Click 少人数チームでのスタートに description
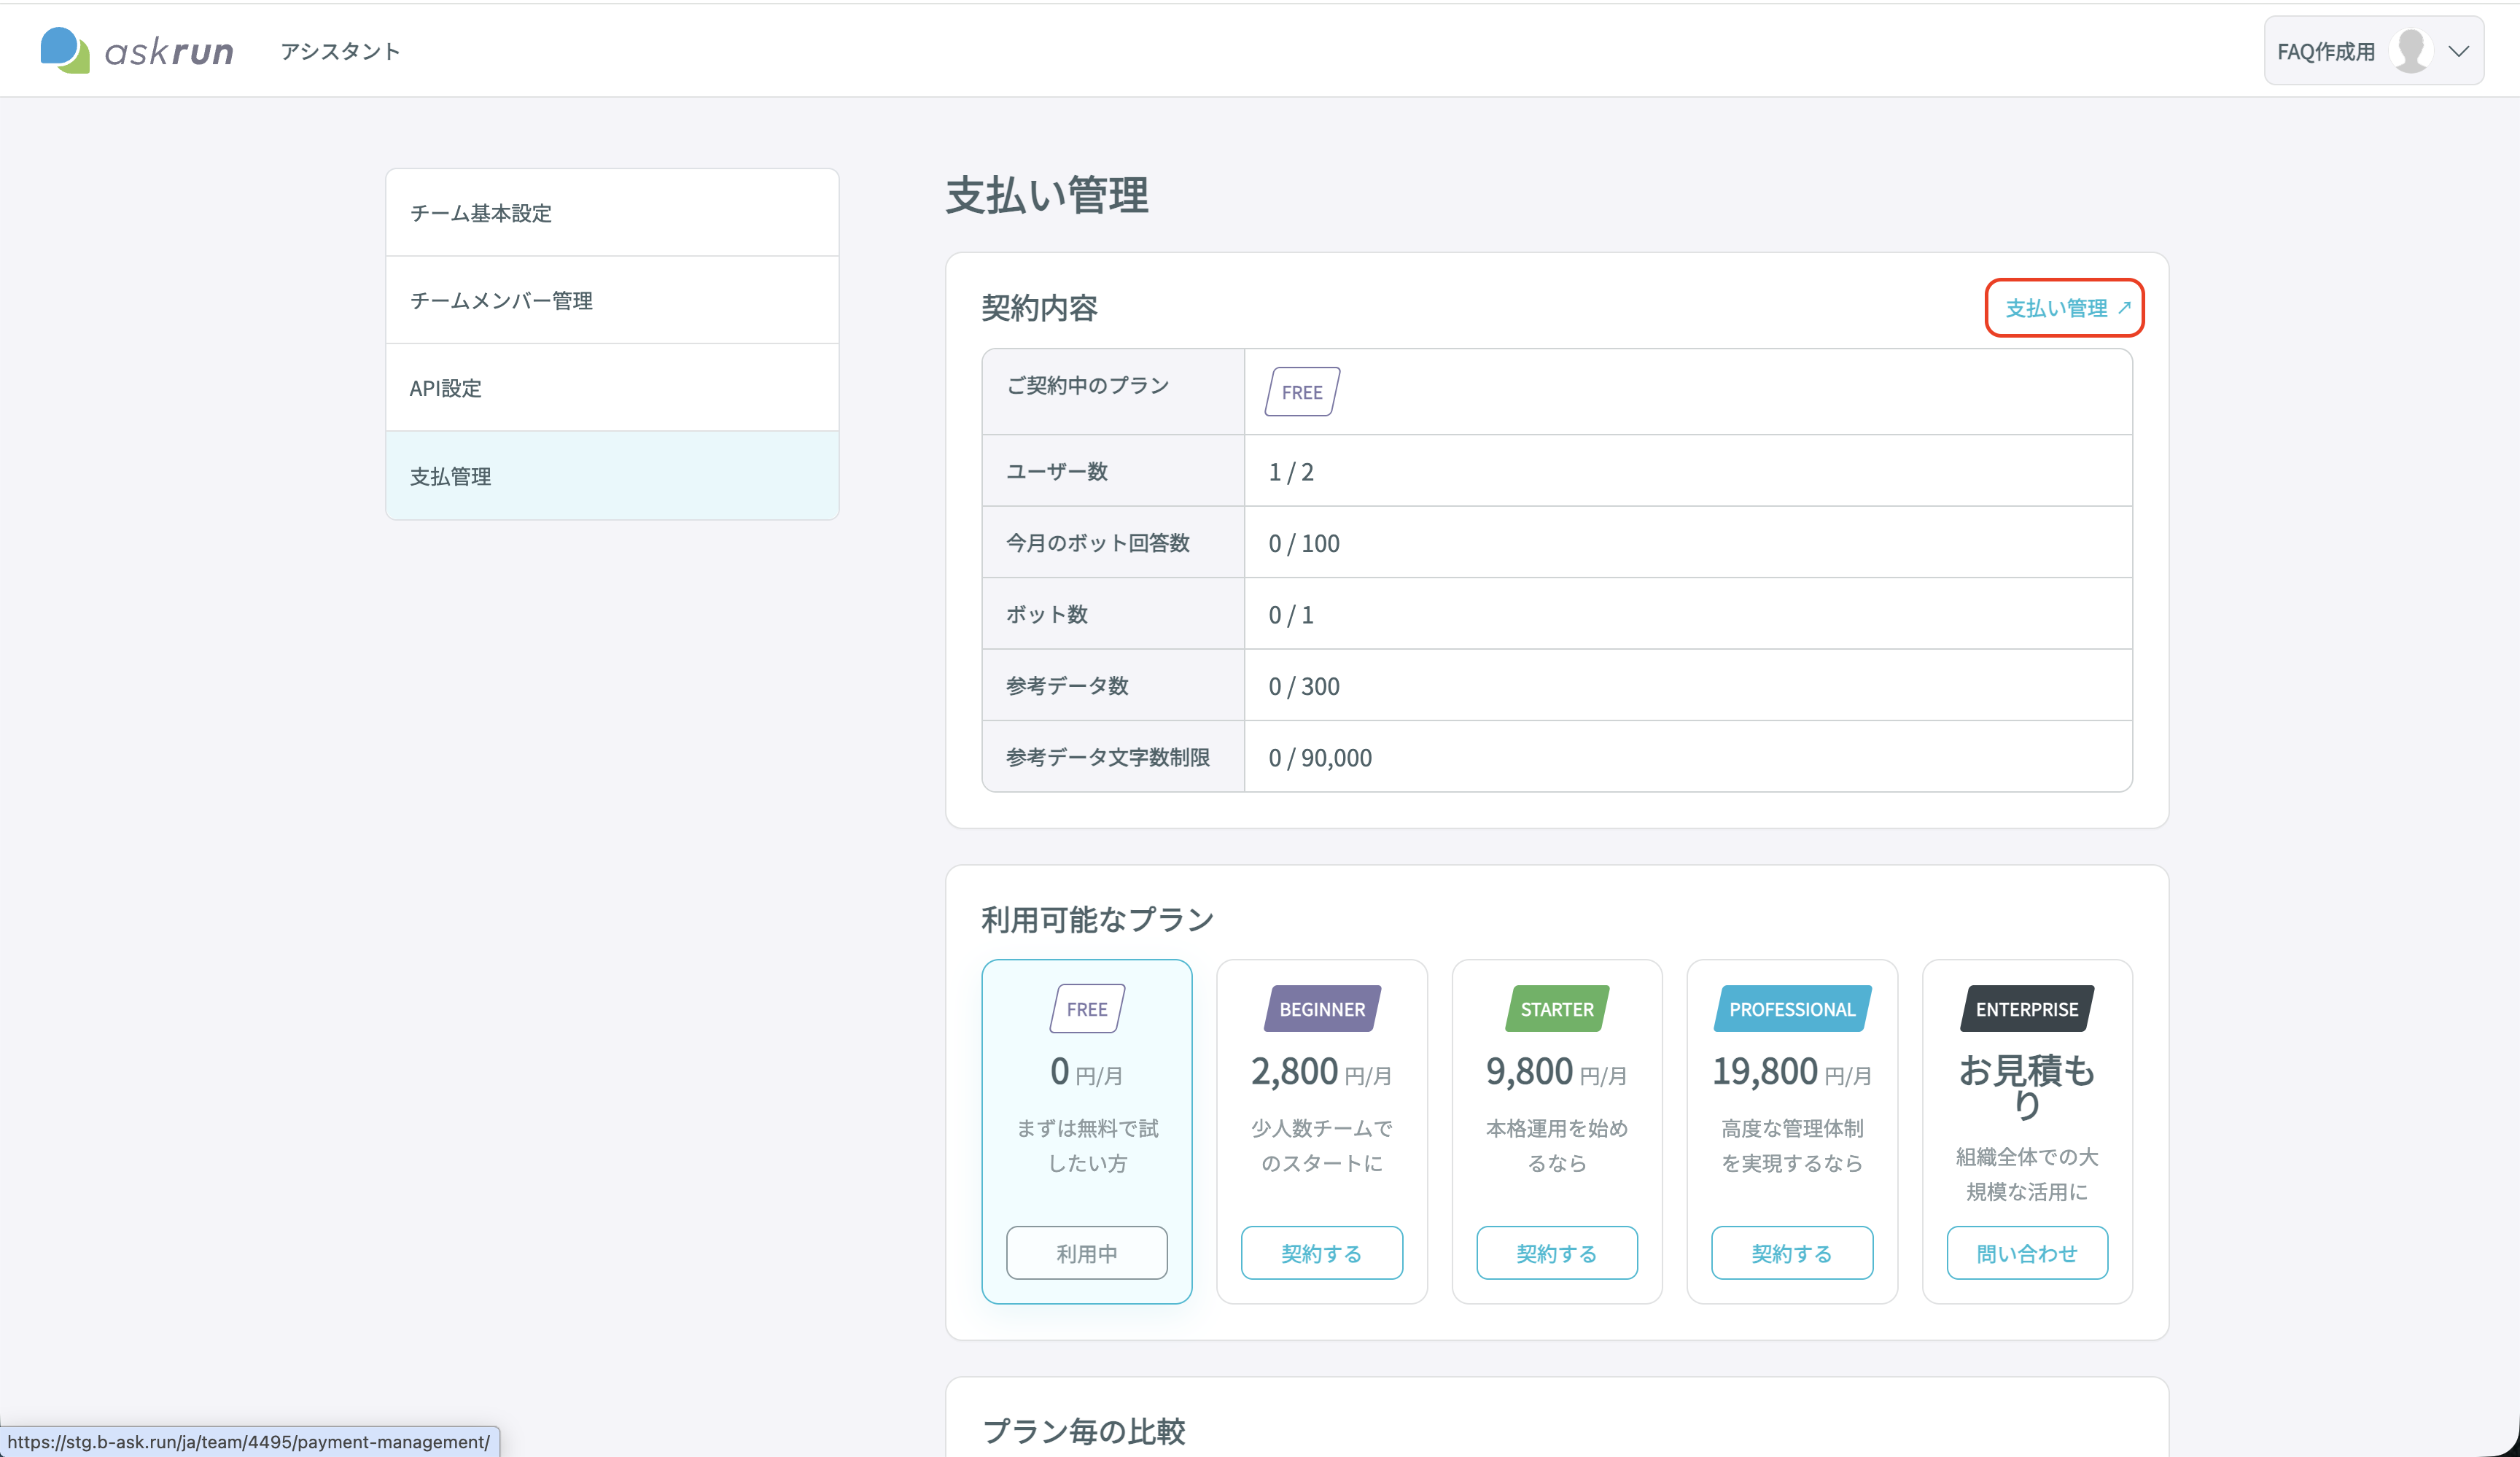The width and height of the screenshot is (2520, 1457). pyautogui.click(x=1322, y=1146)
